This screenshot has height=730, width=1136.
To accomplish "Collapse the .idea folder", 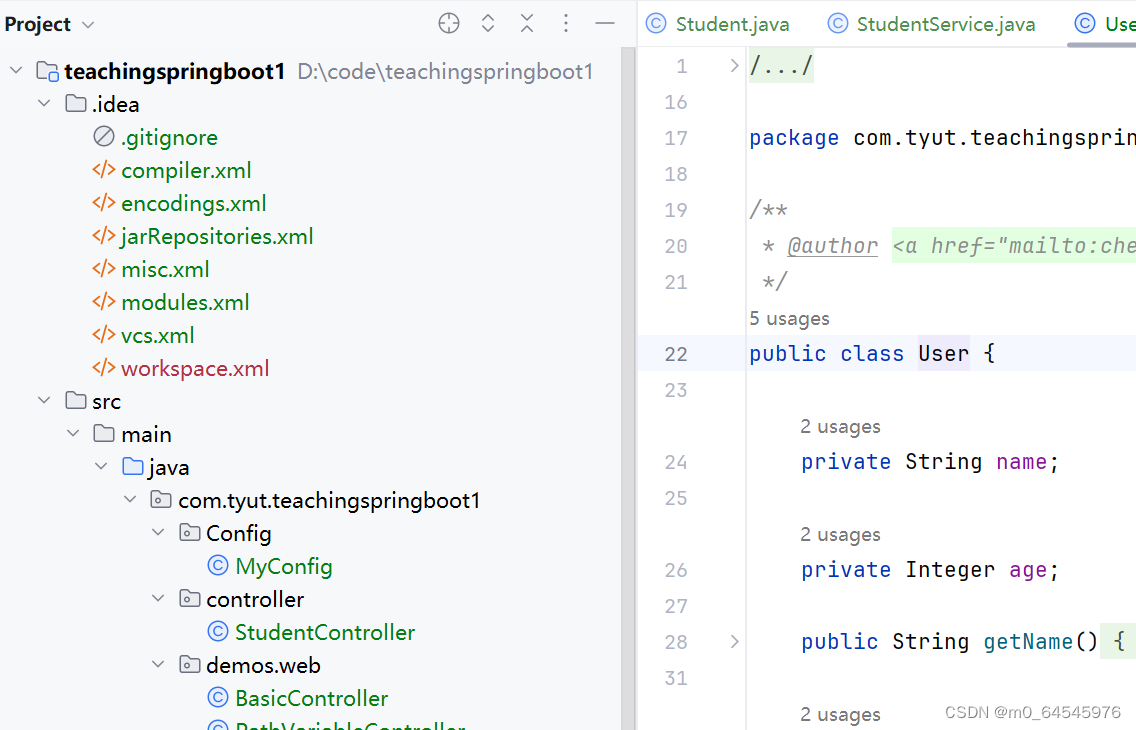I will (44, 103).
